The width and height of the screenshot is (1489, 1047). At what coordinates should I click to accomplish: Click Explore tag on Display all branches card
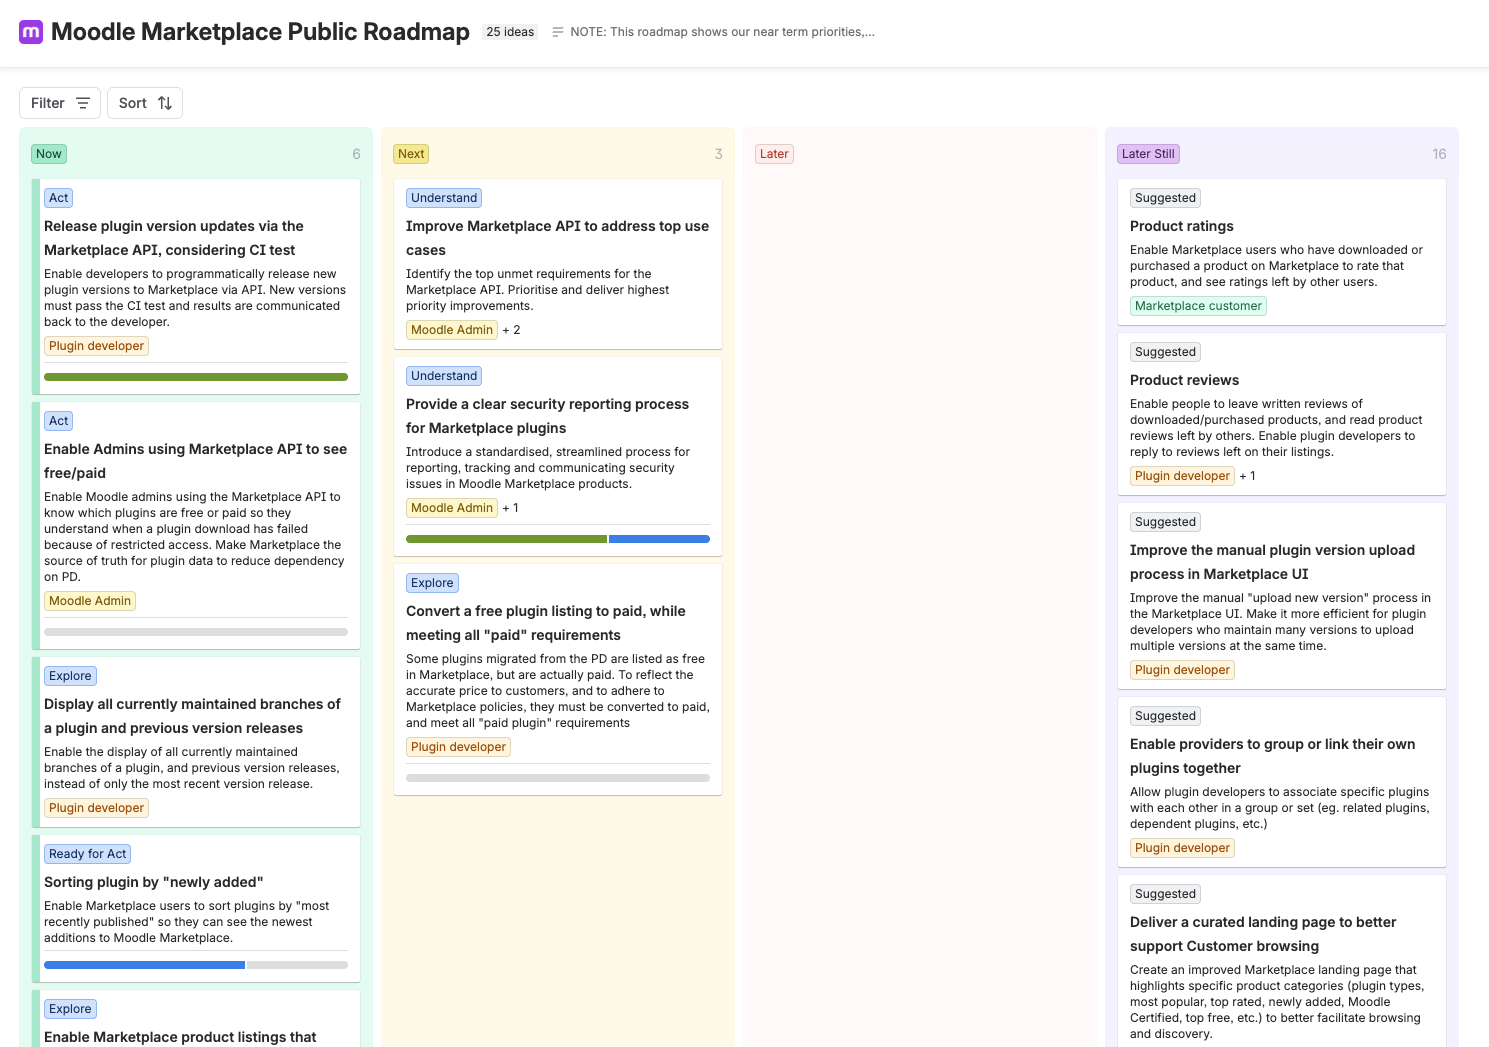[x=70, y=676]
